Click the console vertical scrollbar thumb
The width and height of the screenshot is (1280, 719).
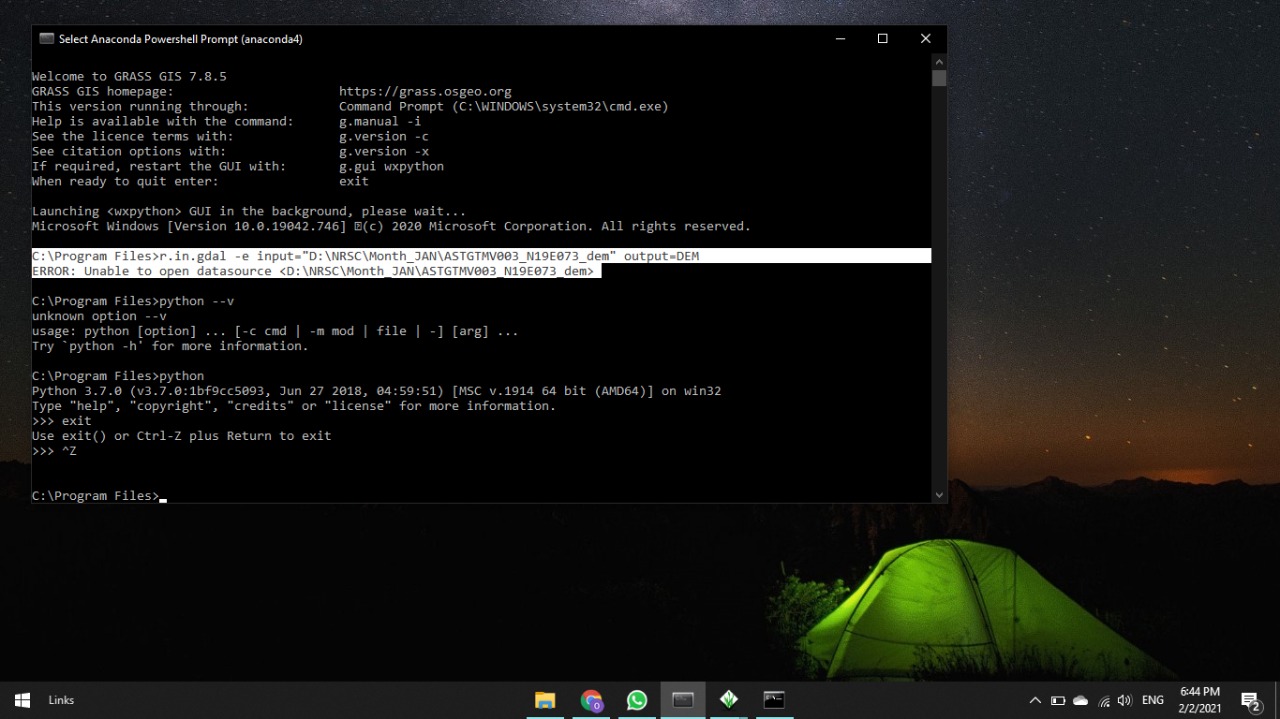point(939,78)
